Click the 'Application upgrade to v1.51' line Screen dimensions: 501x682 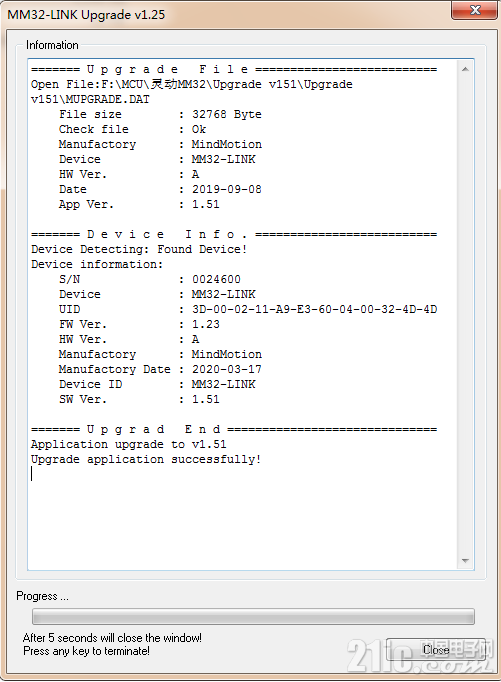click(x=128, y=445)
